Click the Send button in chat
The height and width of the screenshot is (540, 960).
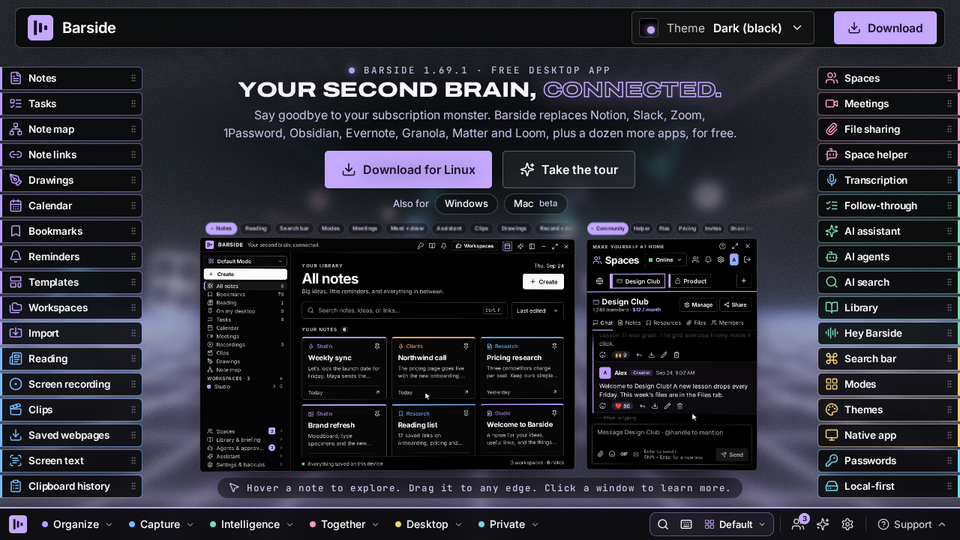click(x=732, y=455)
